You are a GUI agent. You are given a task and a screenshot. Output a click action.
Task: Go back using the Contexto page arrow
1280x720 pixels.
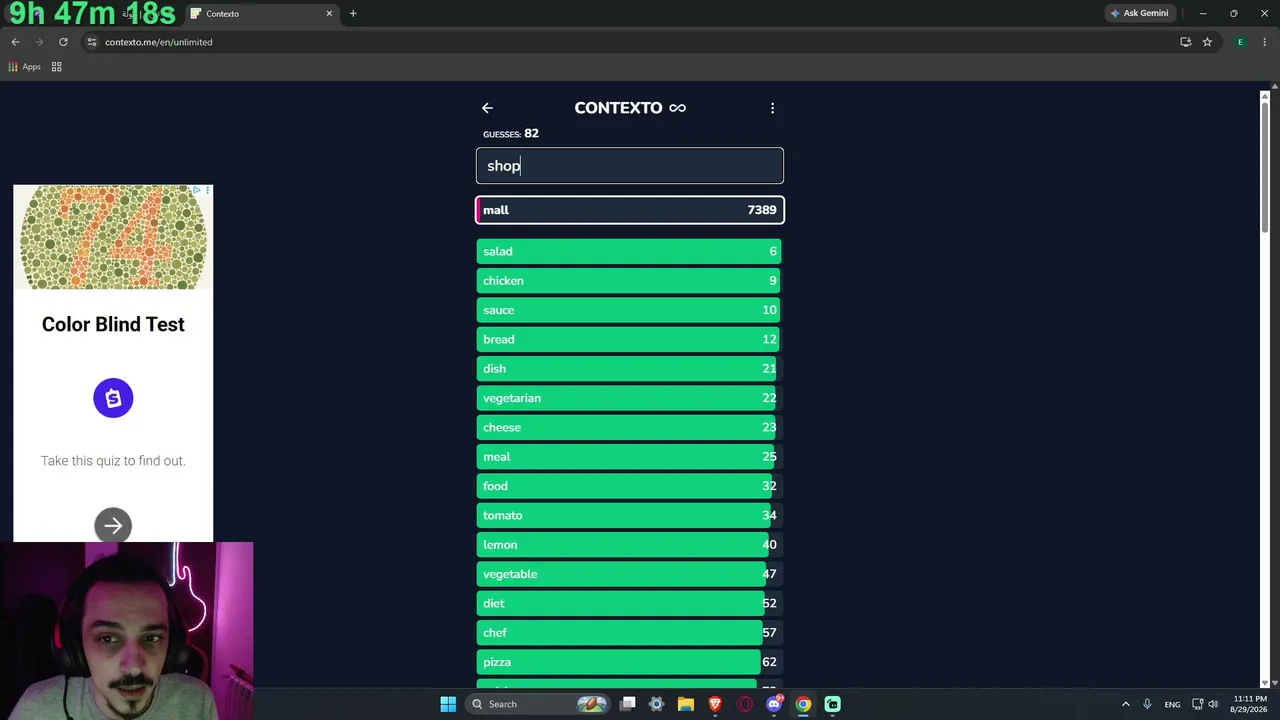click(487, 108)
